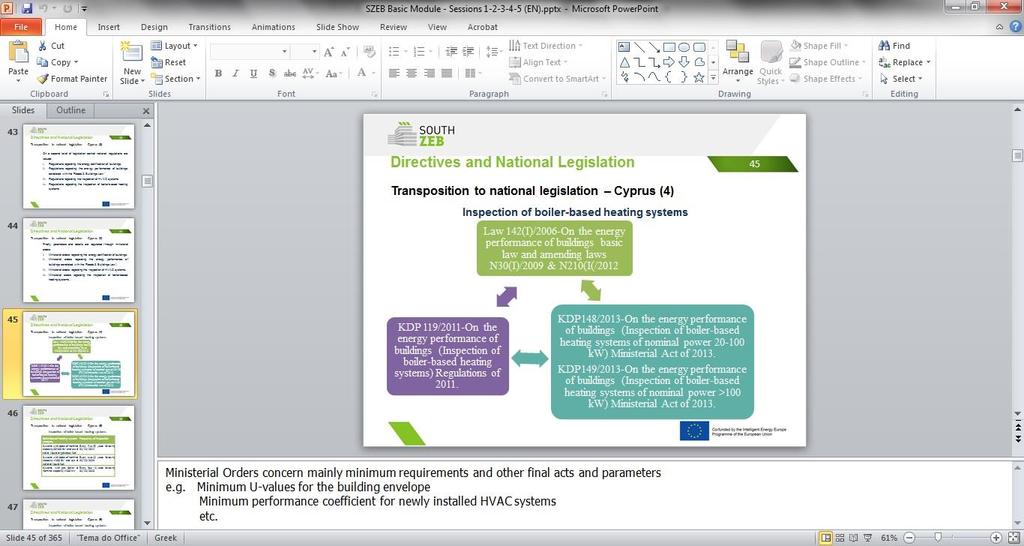Open Shape Outline options

(x=827, y=62)
